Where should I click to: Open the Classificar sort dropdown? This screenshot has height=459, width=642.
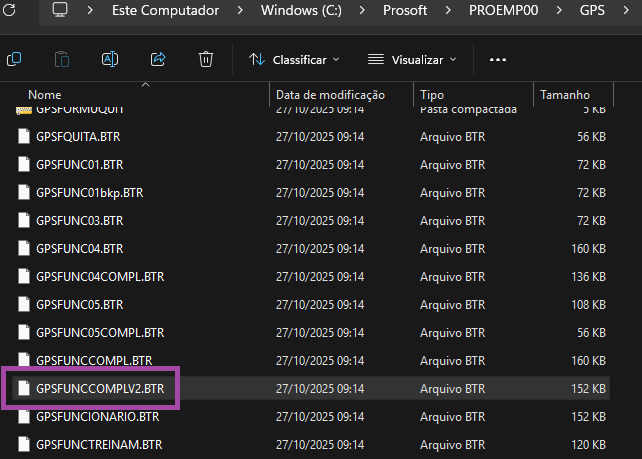point(294,60)
